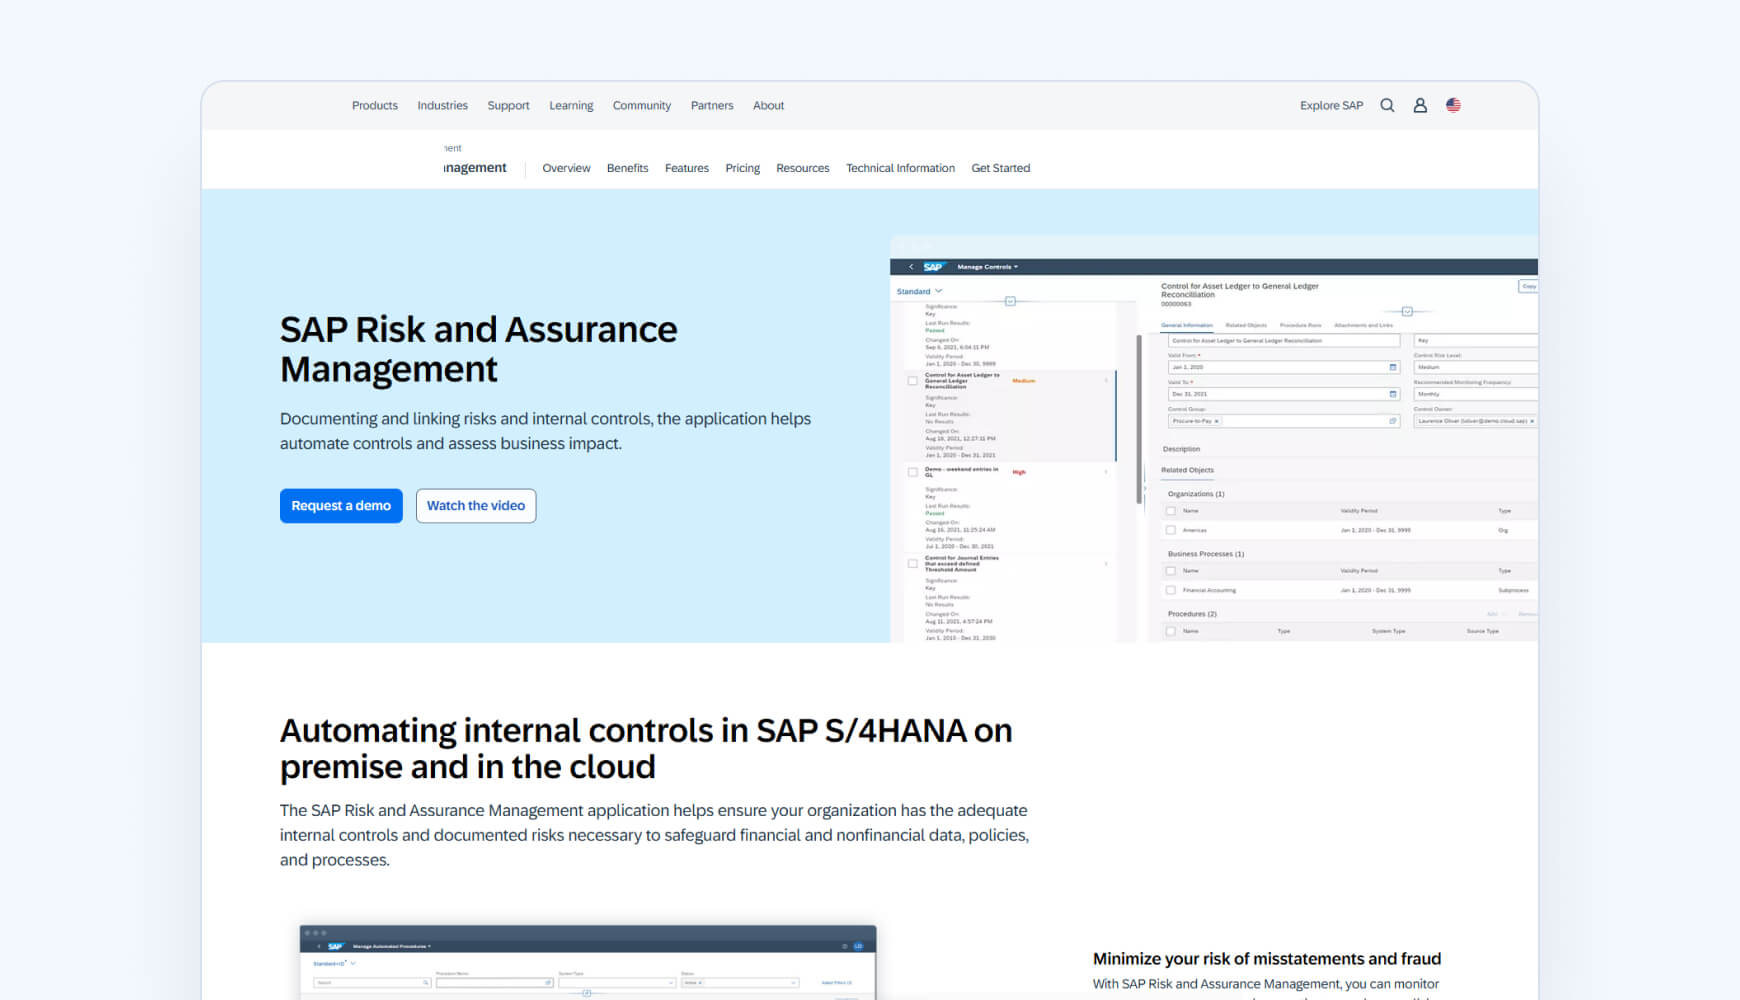The width and height of the screenshot is (1740, 1000).
Task: Open the US flag country selector
Action: pyautogui.click(x=1453, y=105)
